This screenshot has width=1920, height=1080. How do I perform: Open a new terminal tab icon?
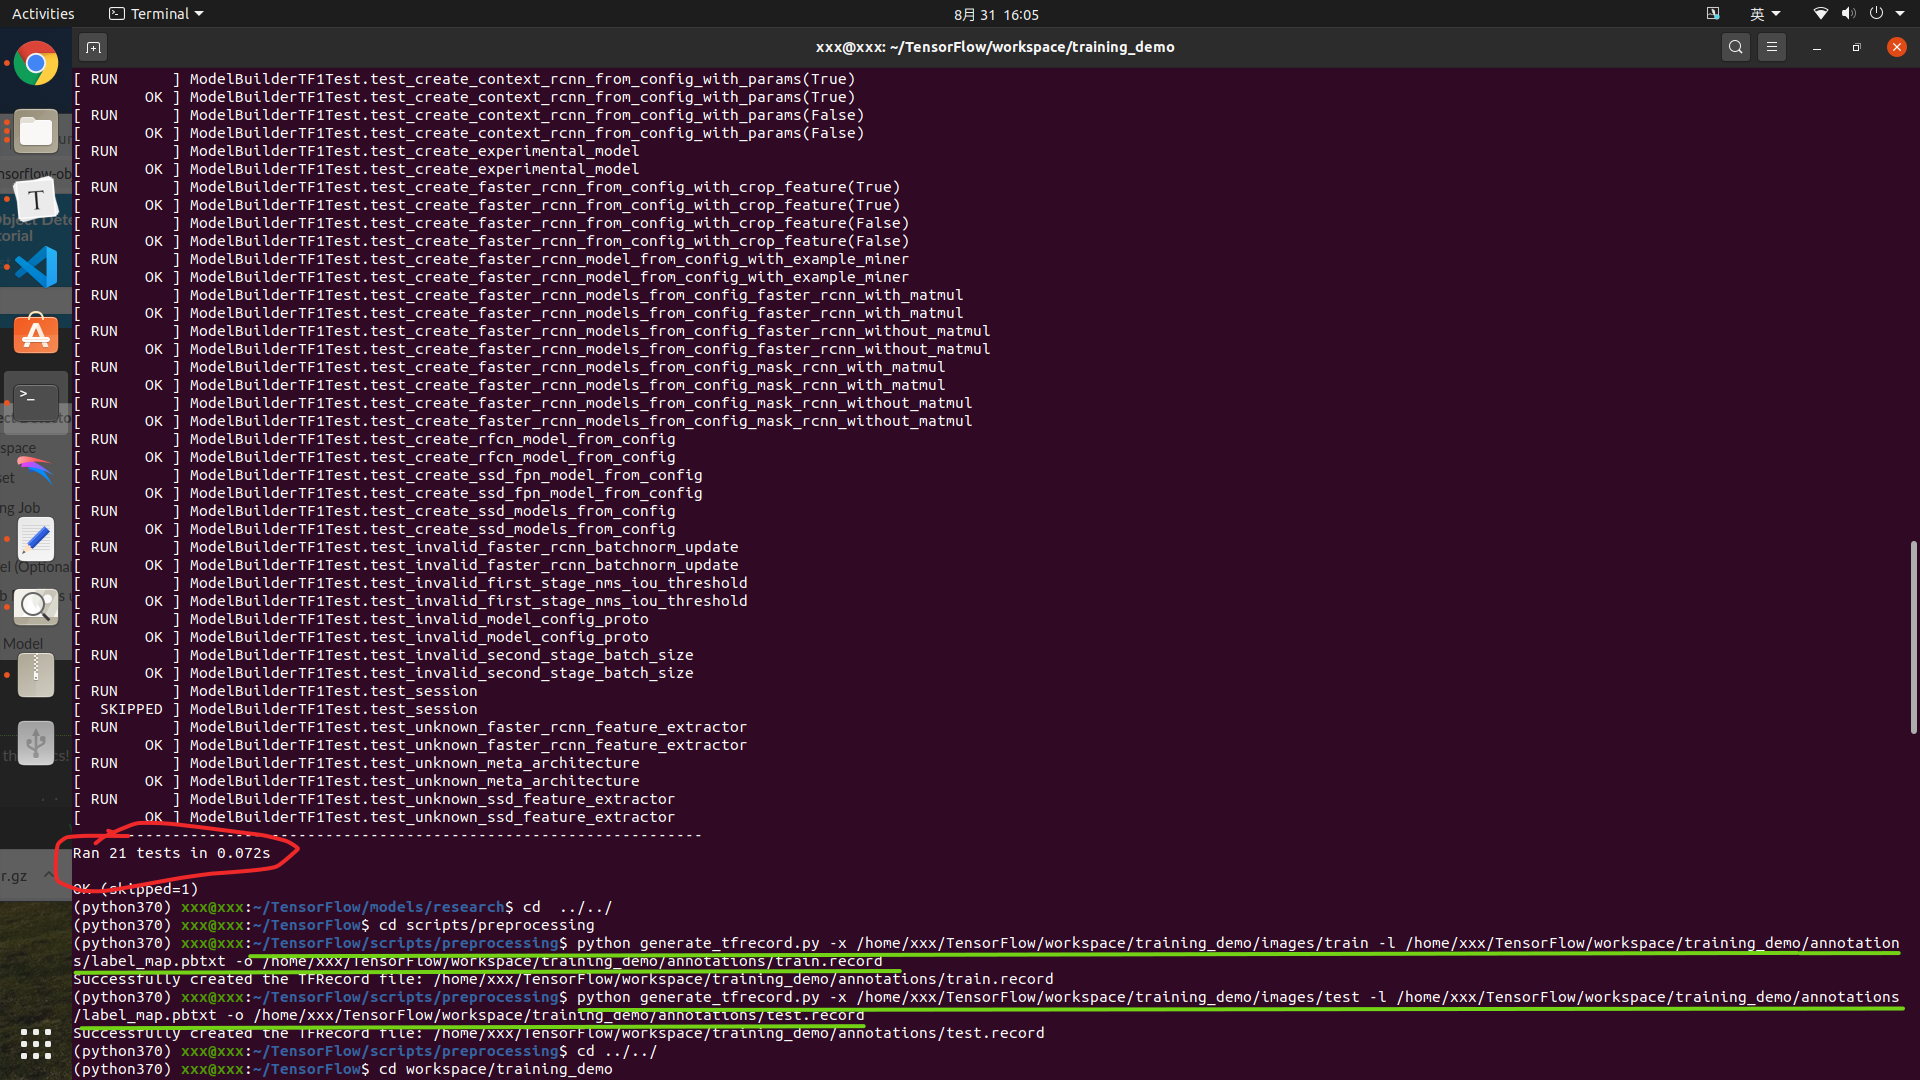tap(93, 47)
